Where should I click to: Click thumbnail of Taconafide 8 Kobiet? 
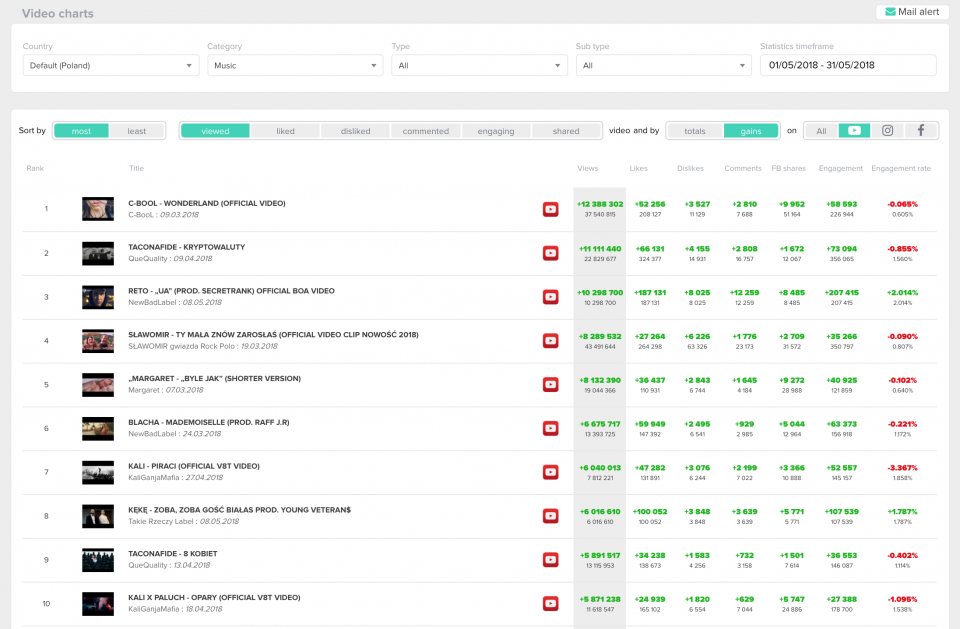(98, 560)
